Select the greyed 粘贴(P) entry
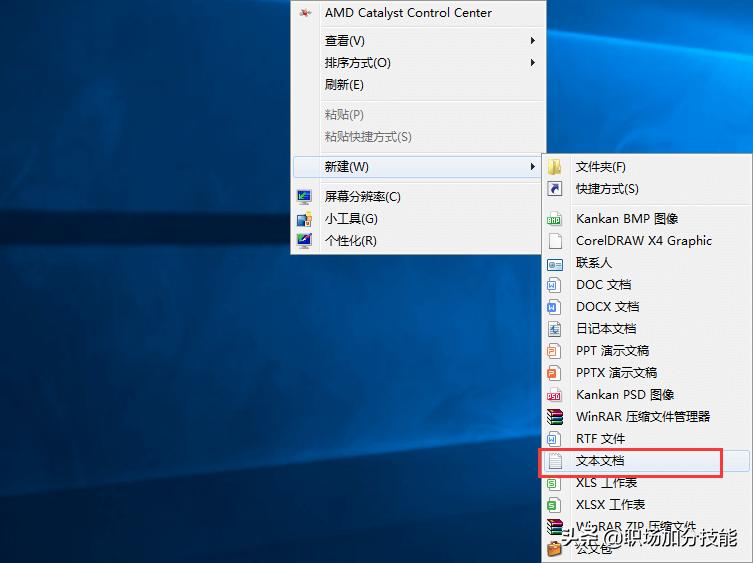This screenshot has height=563, width=753. (x=418, y=115)
